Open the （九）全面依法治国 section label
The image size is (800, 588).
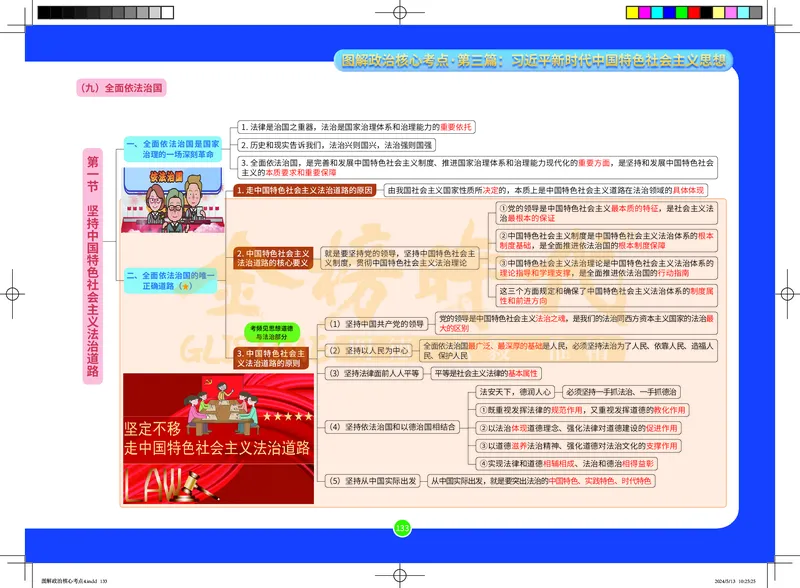click(x=120, y=85)
